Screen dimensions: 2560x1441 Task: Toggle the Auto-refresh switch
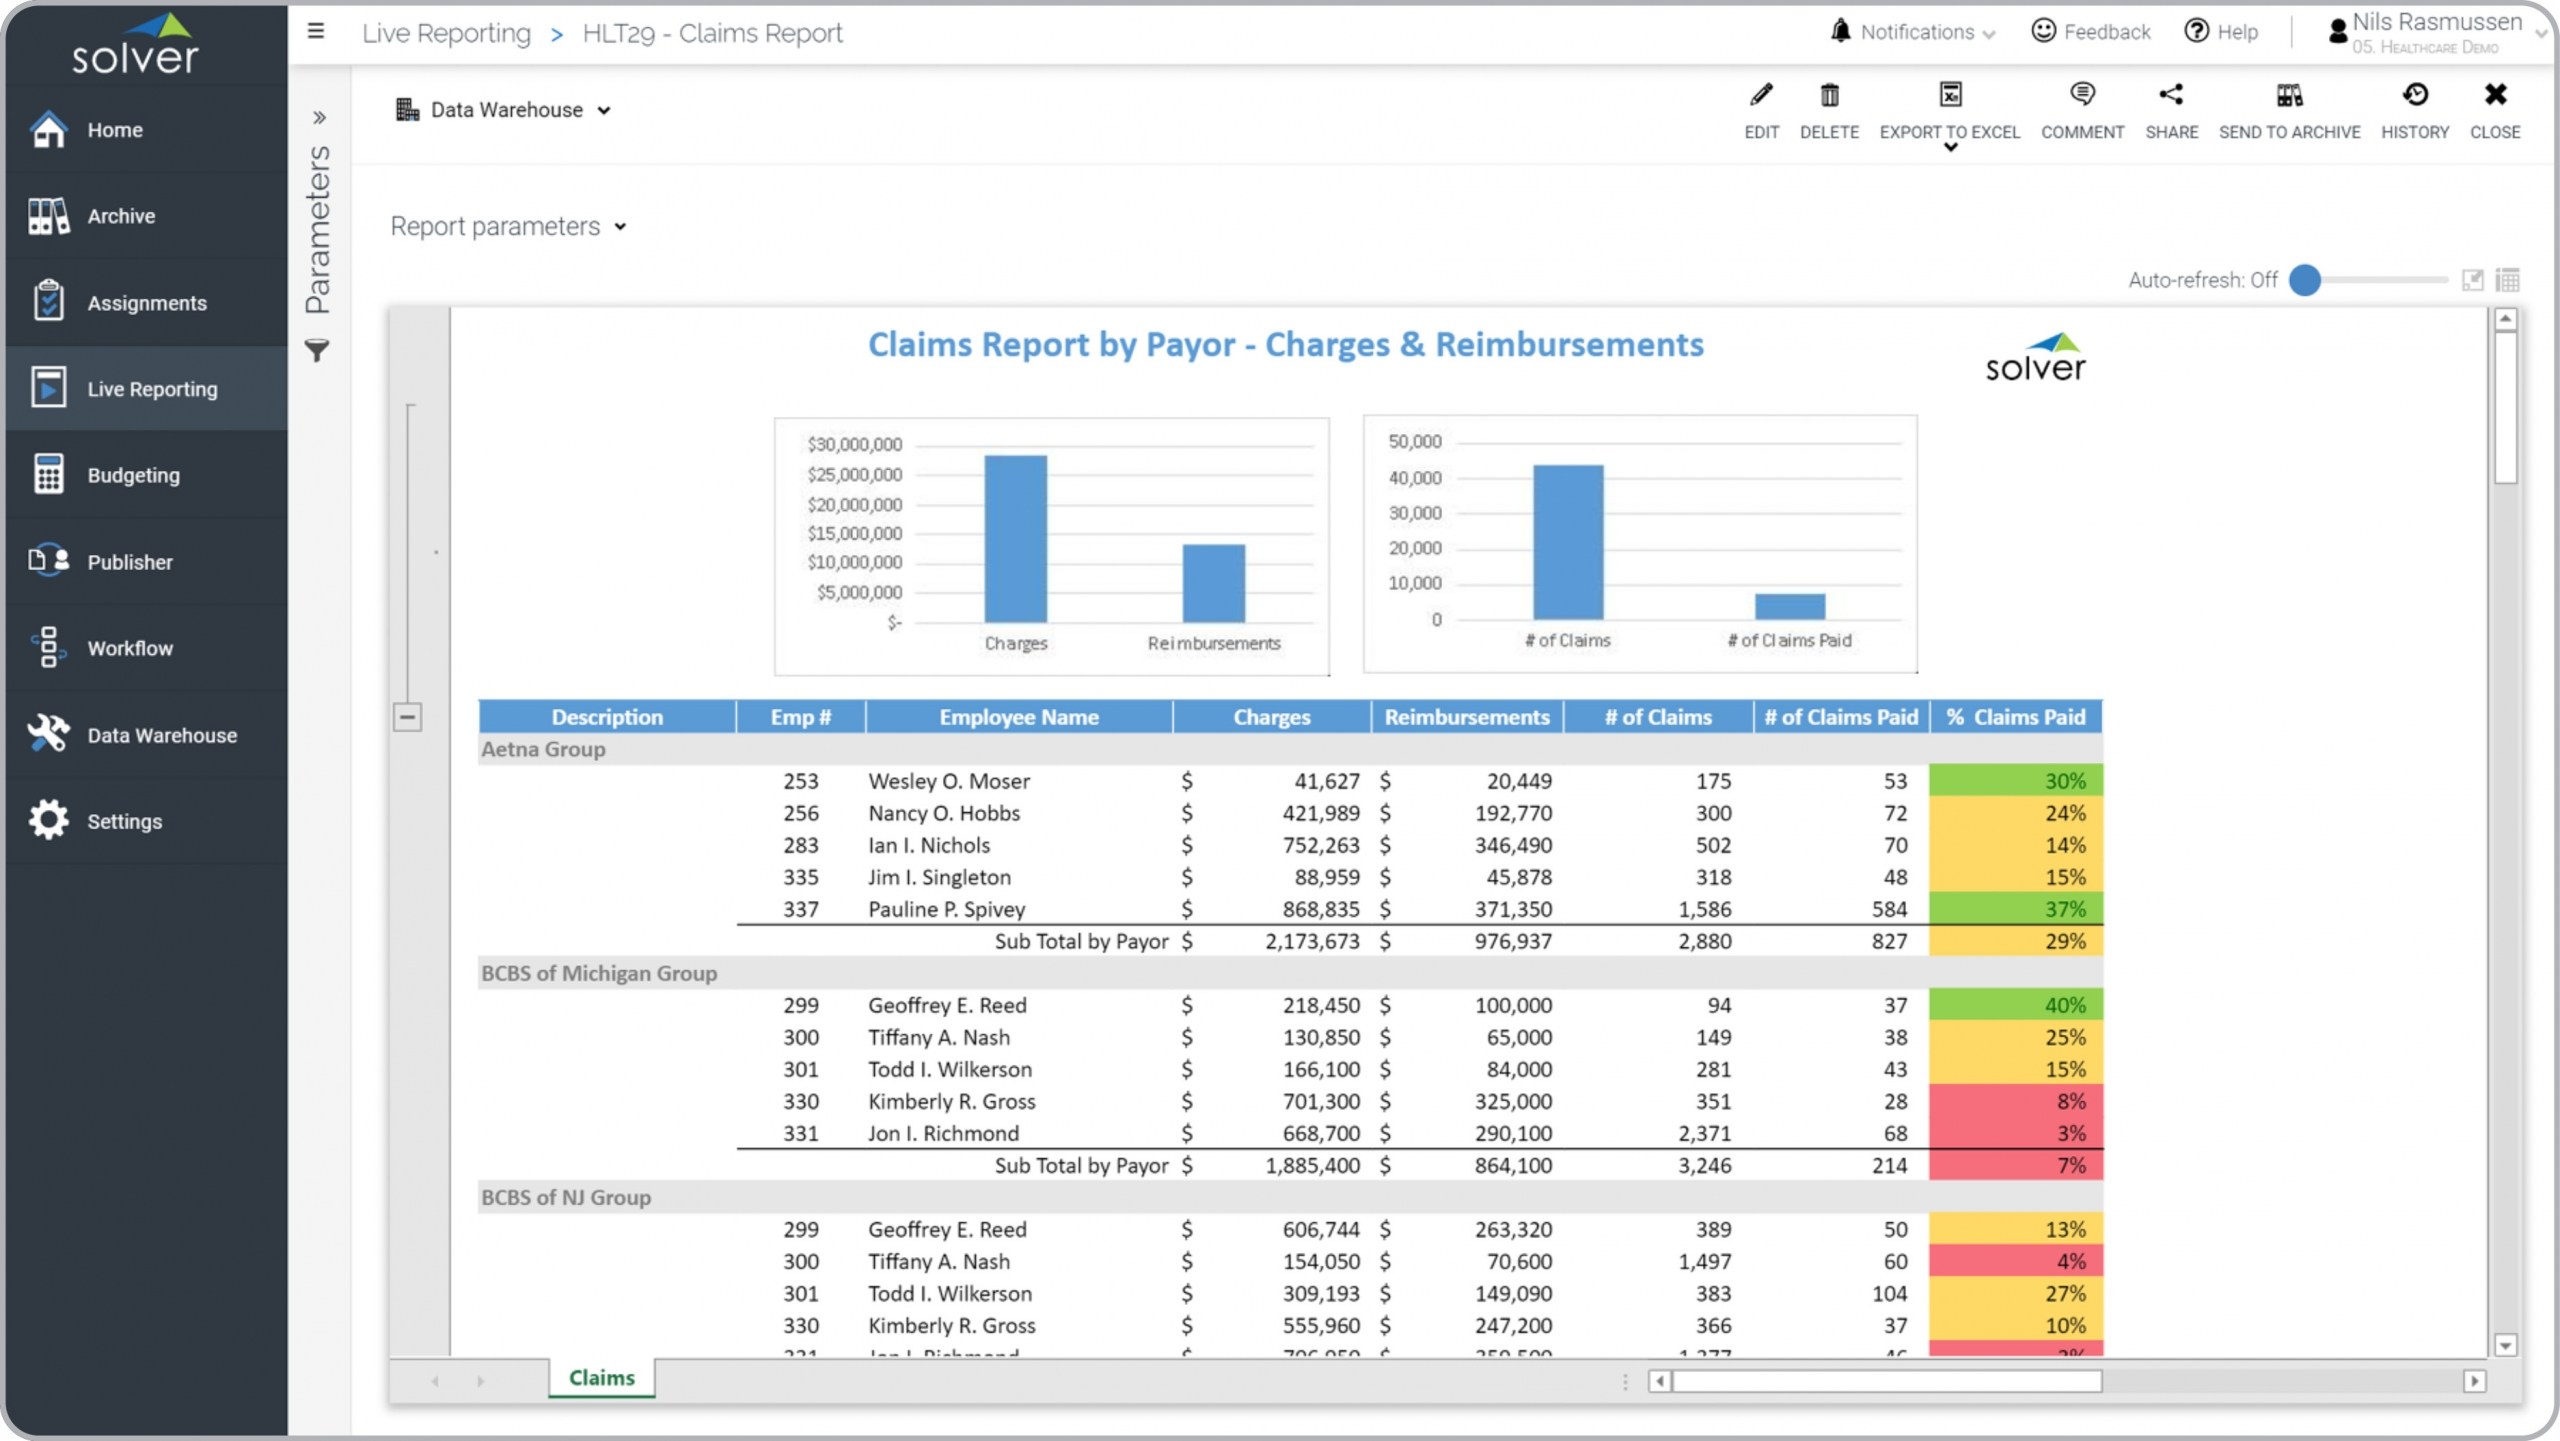(x=2306, y=280)
